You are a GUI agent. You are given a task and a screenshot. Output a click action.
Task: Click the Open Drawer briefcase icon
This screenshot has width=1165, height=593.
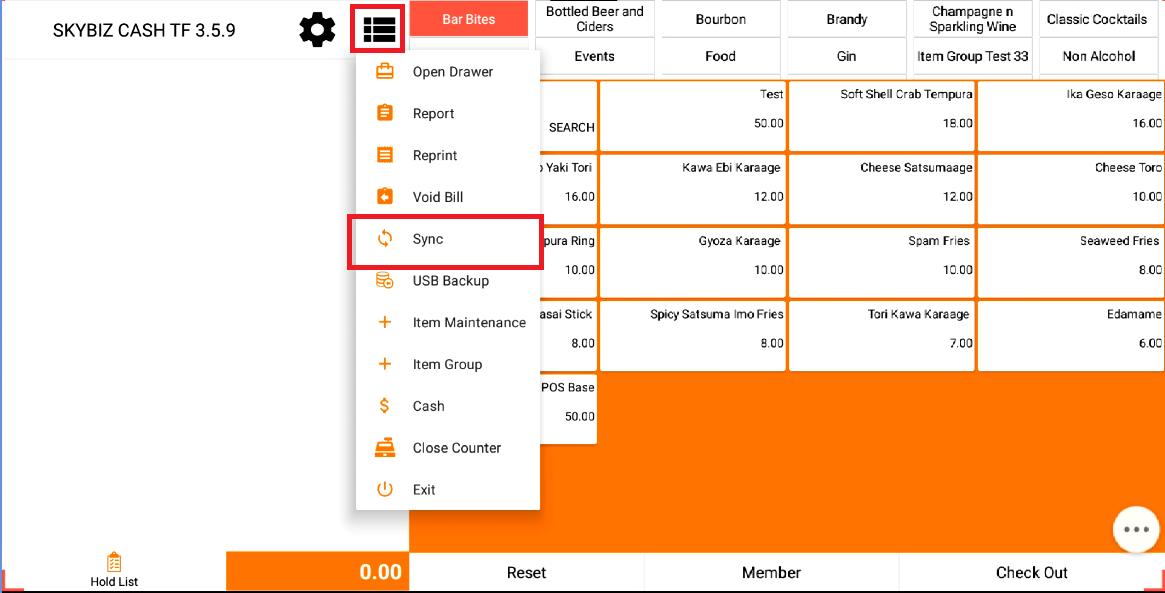point(385,72)
